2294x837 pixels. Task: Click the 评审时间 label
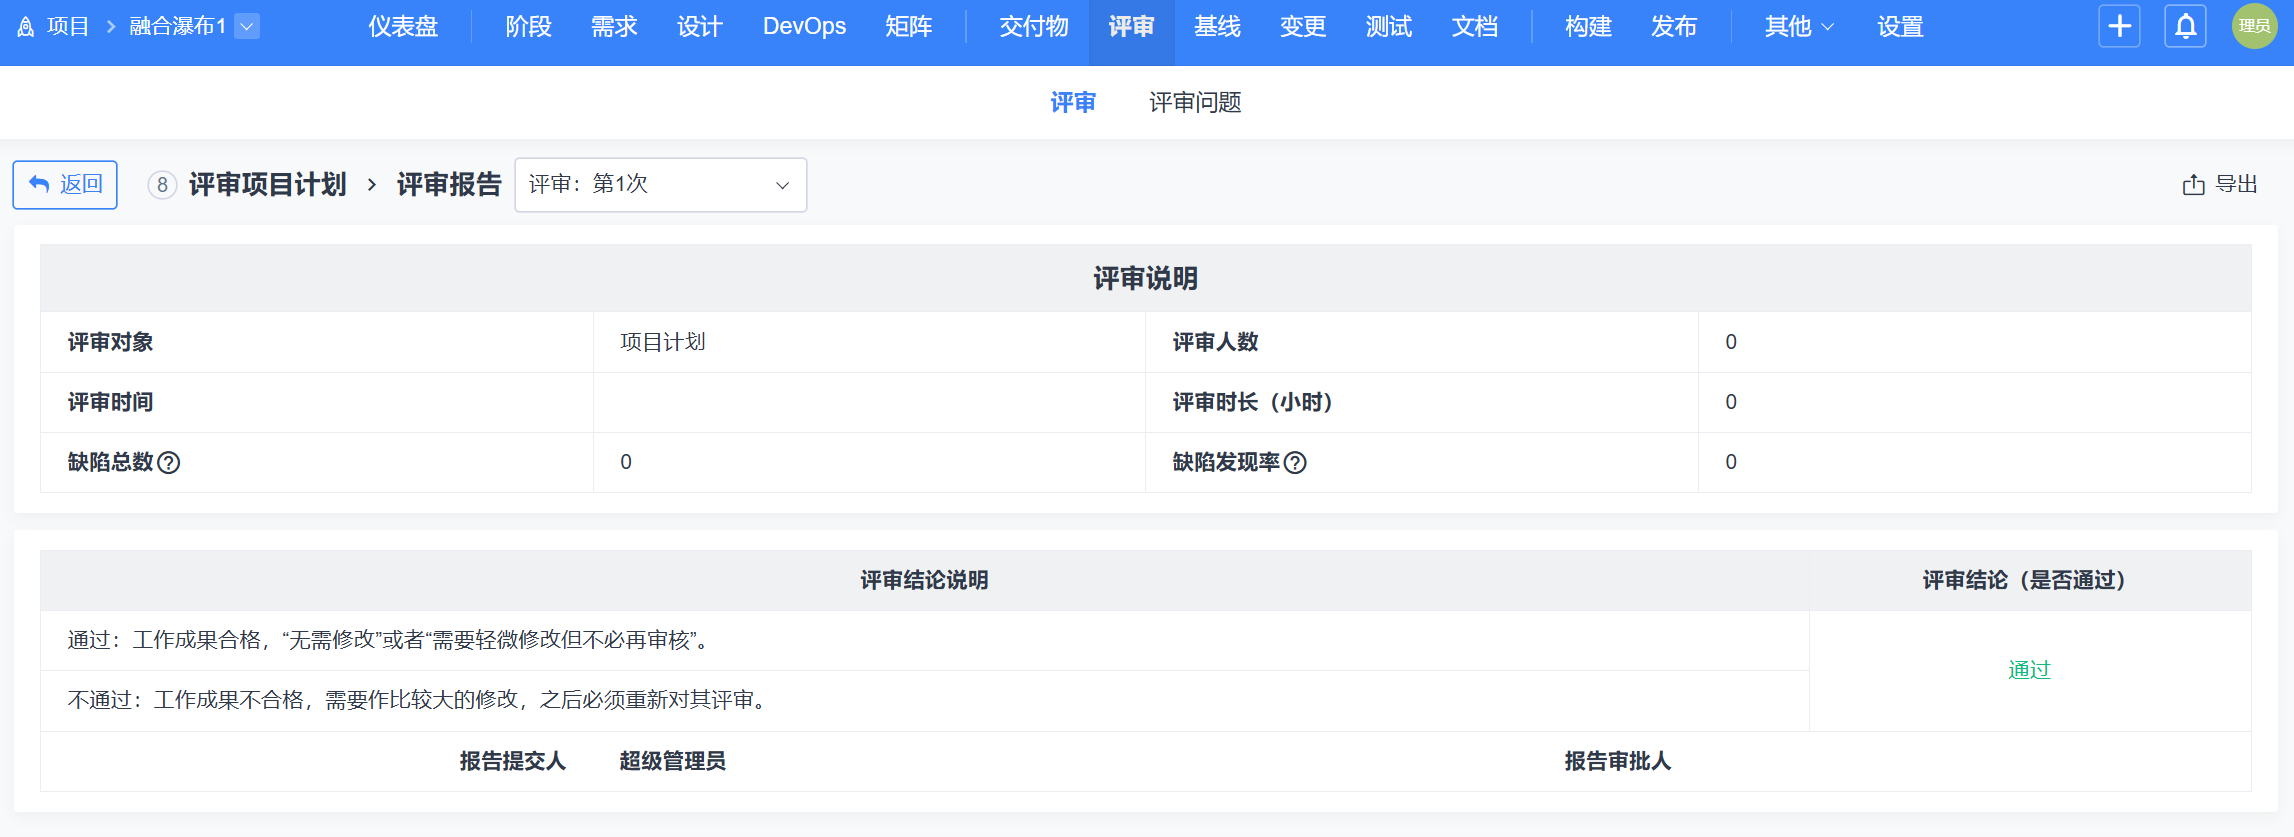[x=110, y=402]
